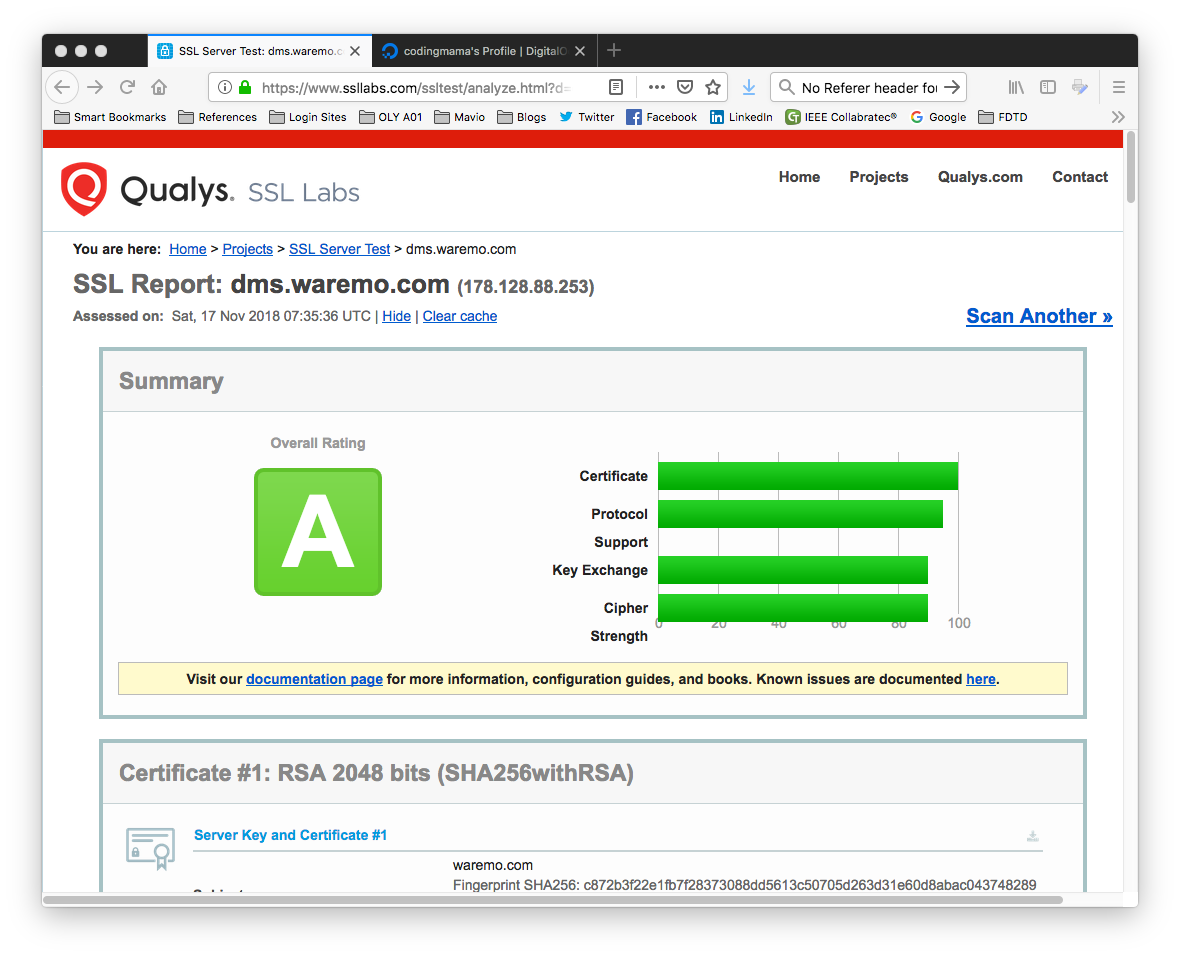Download Server Key and Certificate #1 icon
This screenshot has width=1180, height=957.
1032,836
